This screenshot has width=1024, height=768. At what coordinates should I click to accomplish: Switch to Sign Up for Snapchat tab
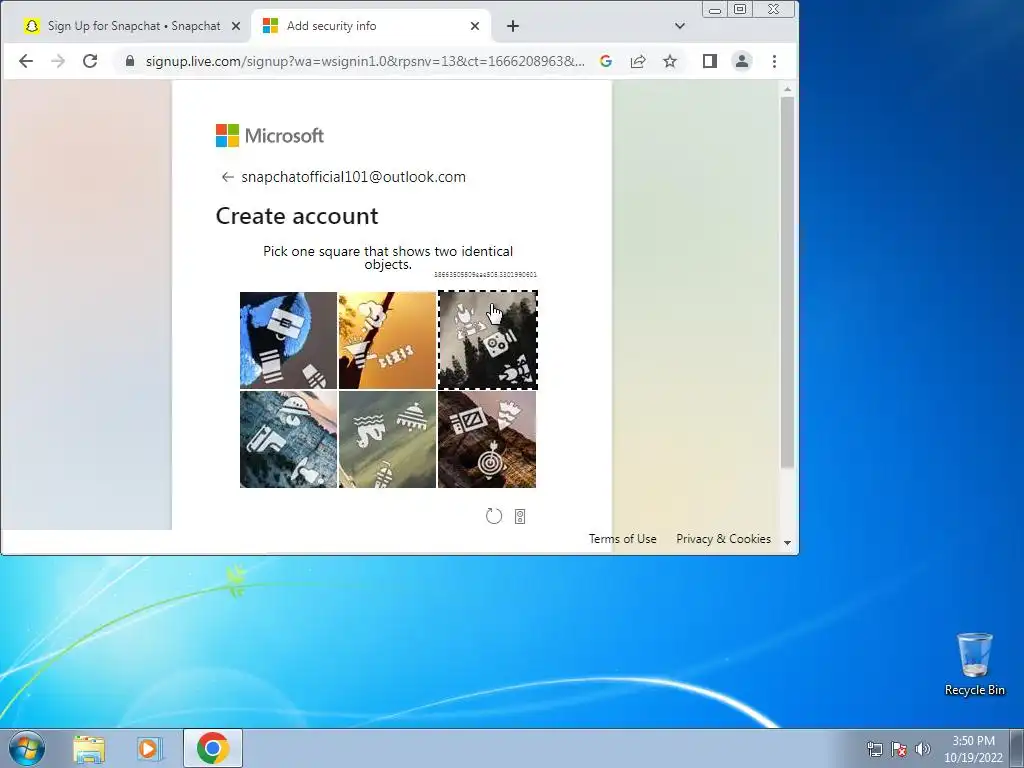pos(133,26)
